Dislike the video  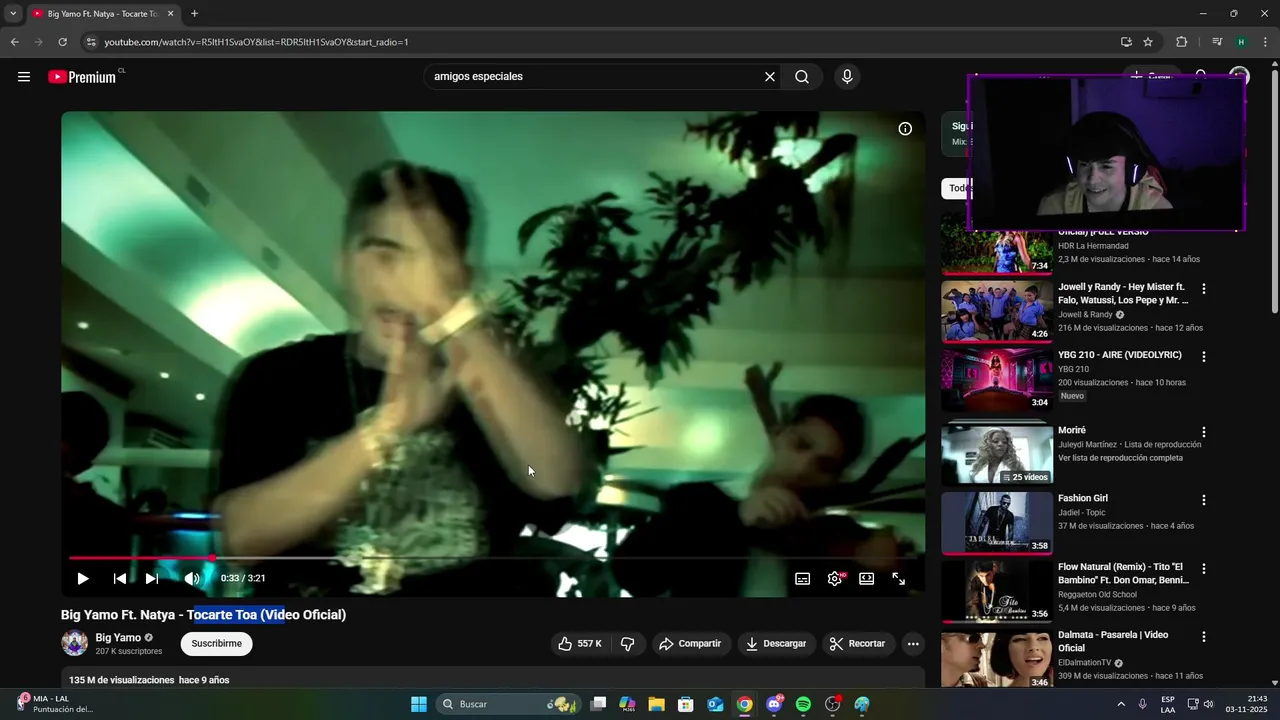(x=628, y=644)
